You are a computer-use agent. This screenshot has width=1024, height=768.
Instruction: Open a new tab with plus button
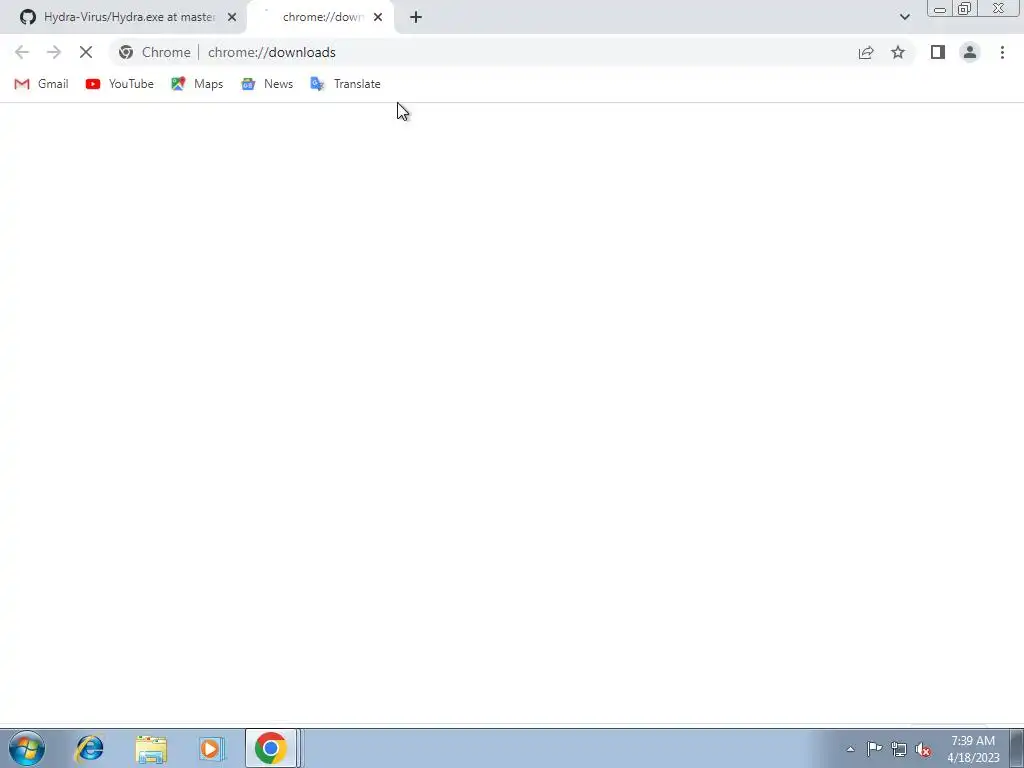point(416,17)
